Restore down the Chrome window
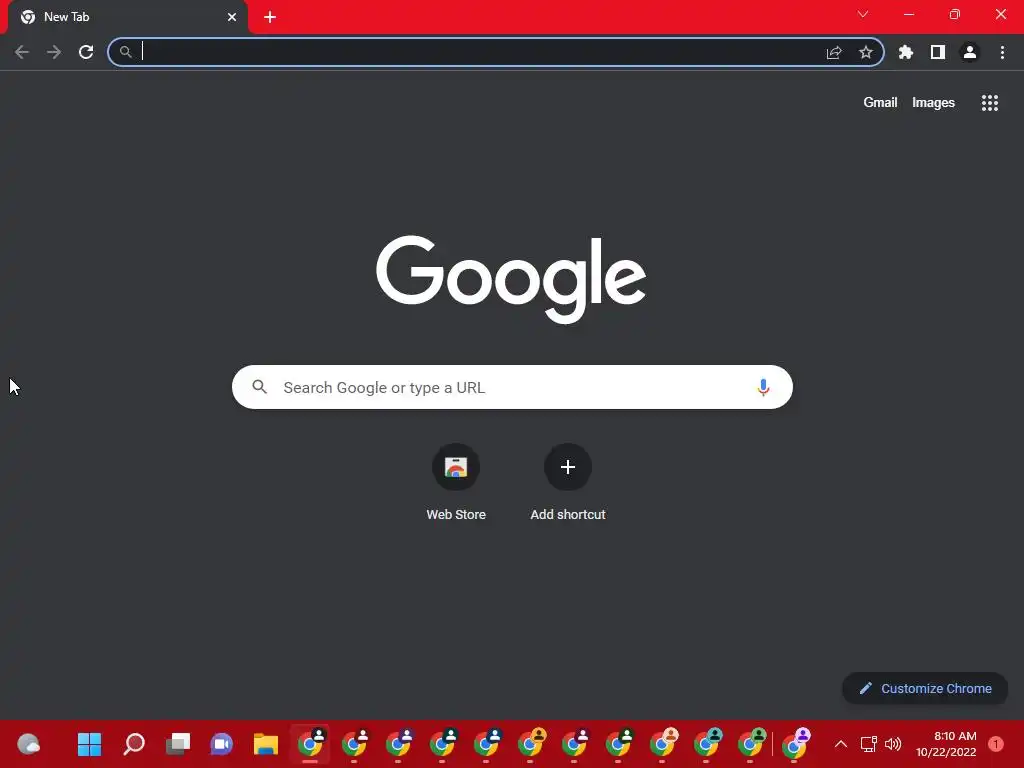This screenshot has width=1024, height=768. [x=955, y=14]
